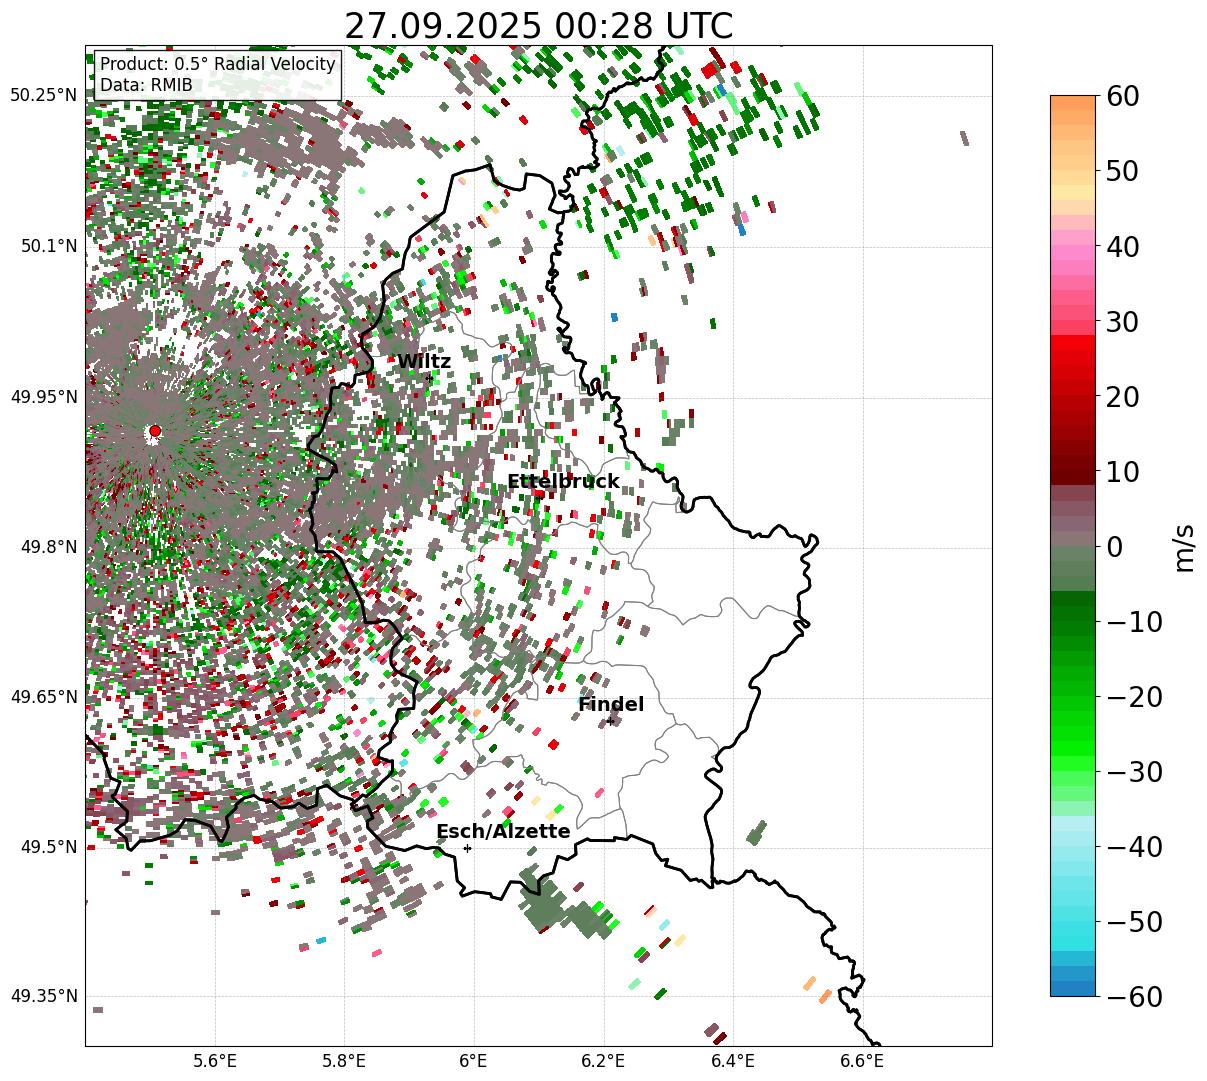The image size is (1207, 1081).
Task: Click the colorbar label −50
Action: tap(1134, 921)
